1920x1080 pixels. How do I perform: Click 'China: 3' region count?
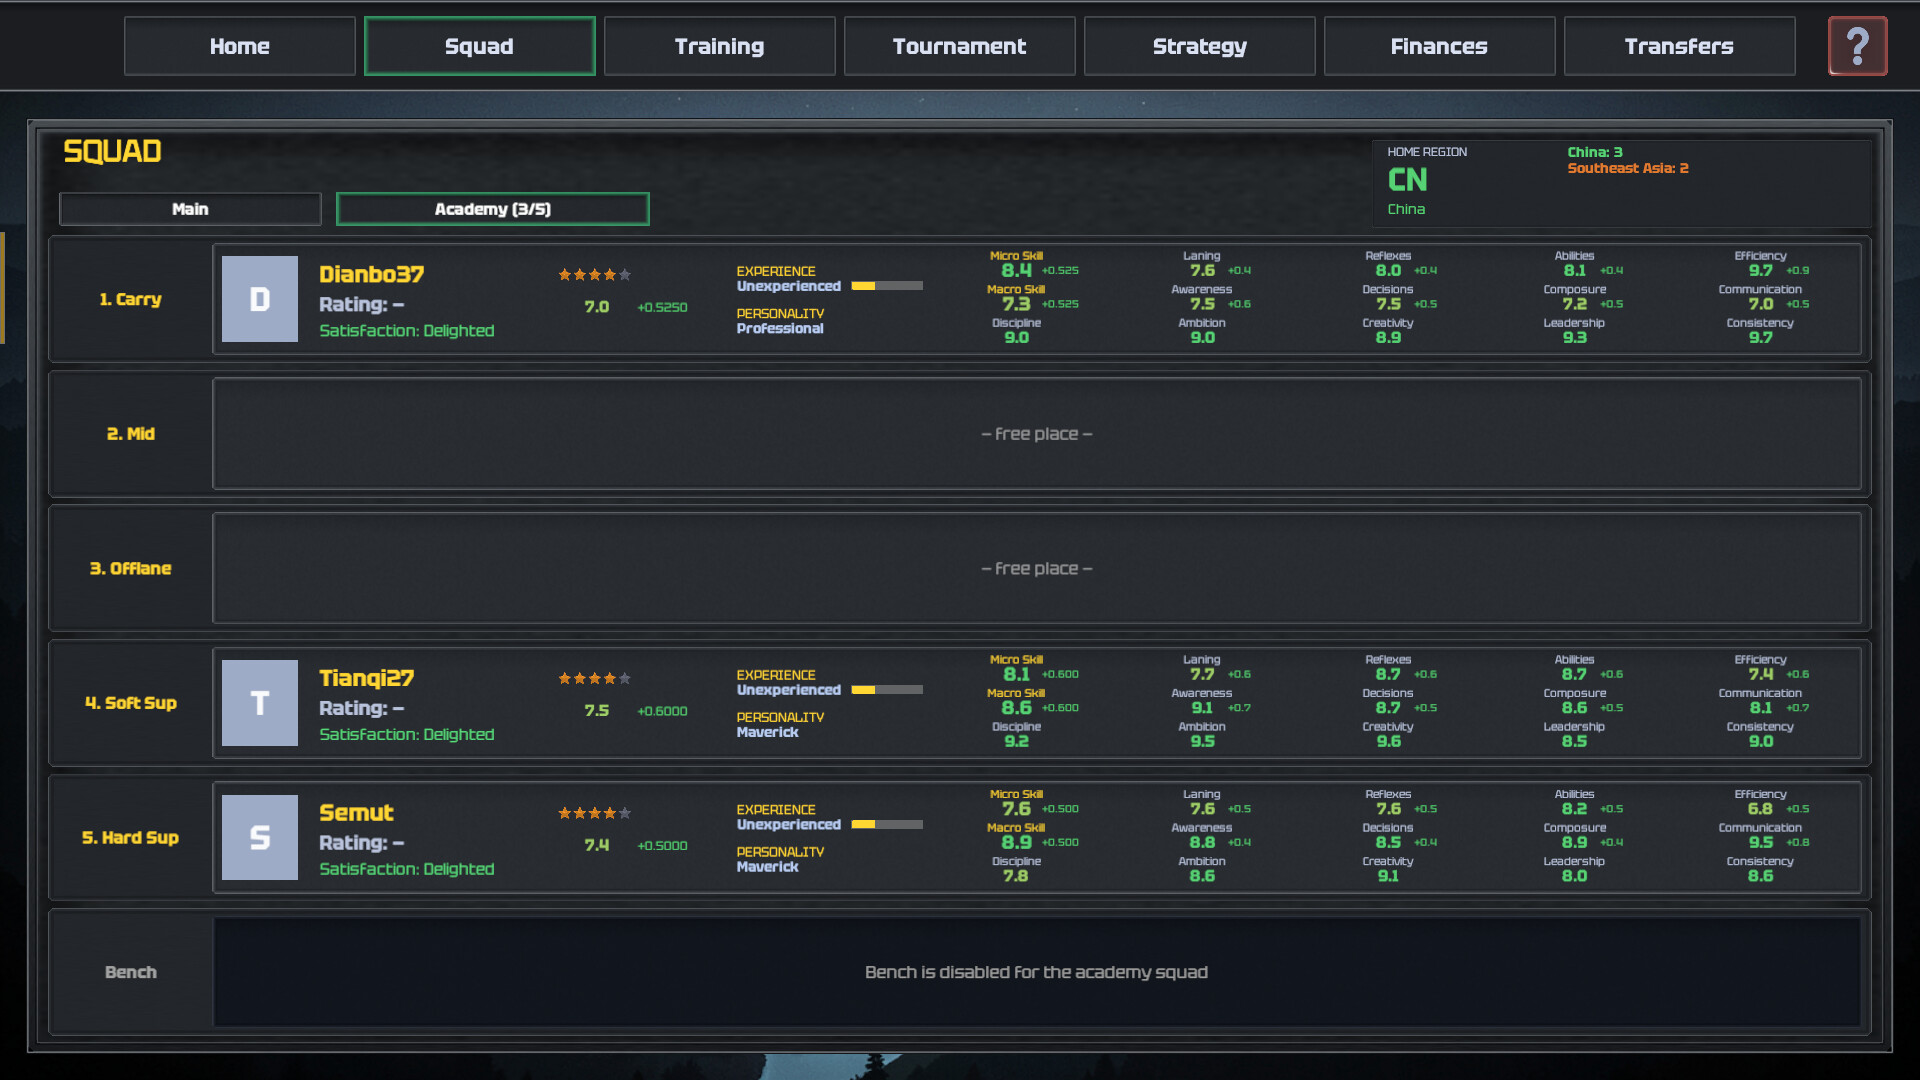1595,152
